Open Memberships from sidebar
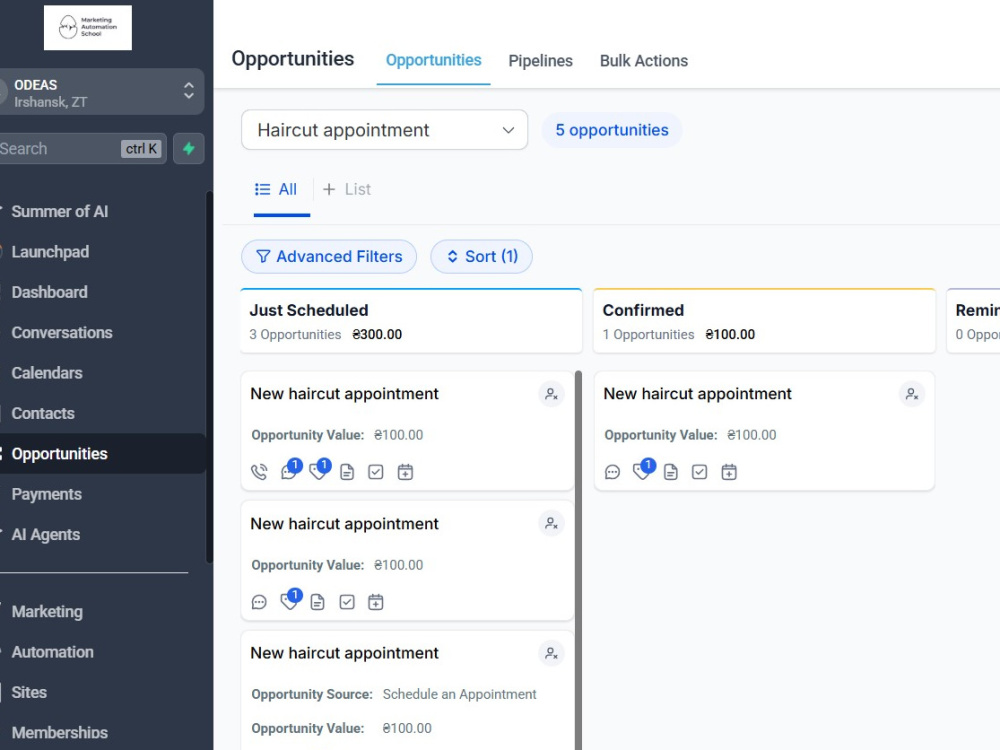 coord(59,733)
